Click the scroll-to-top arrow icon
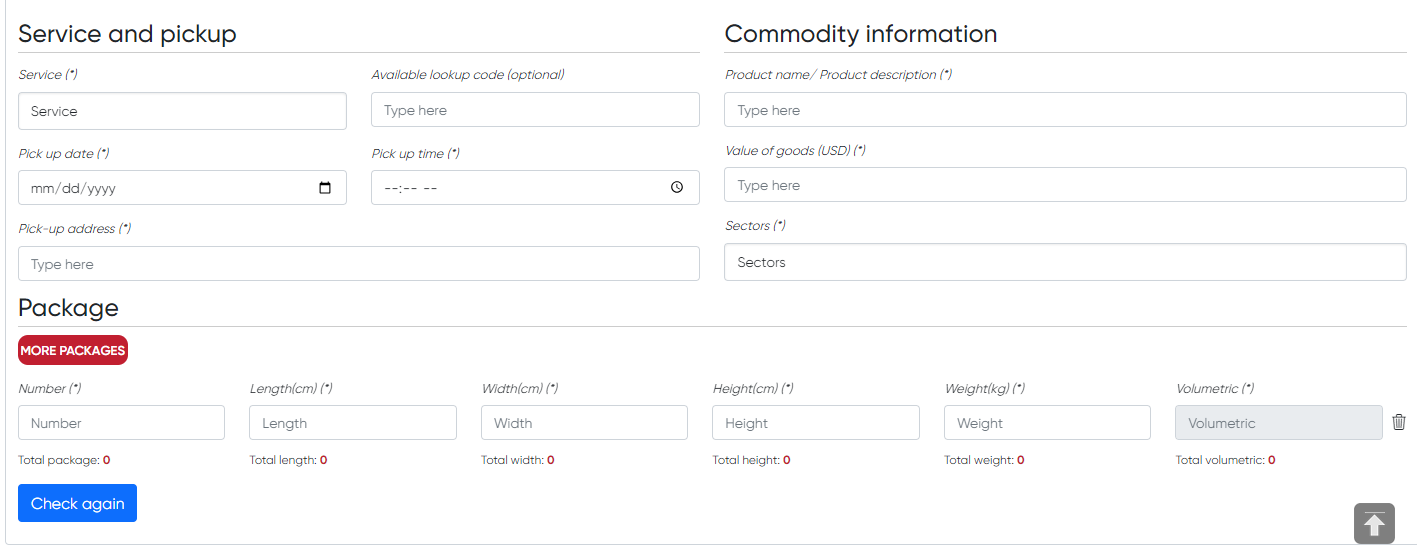 [1374, 524]
